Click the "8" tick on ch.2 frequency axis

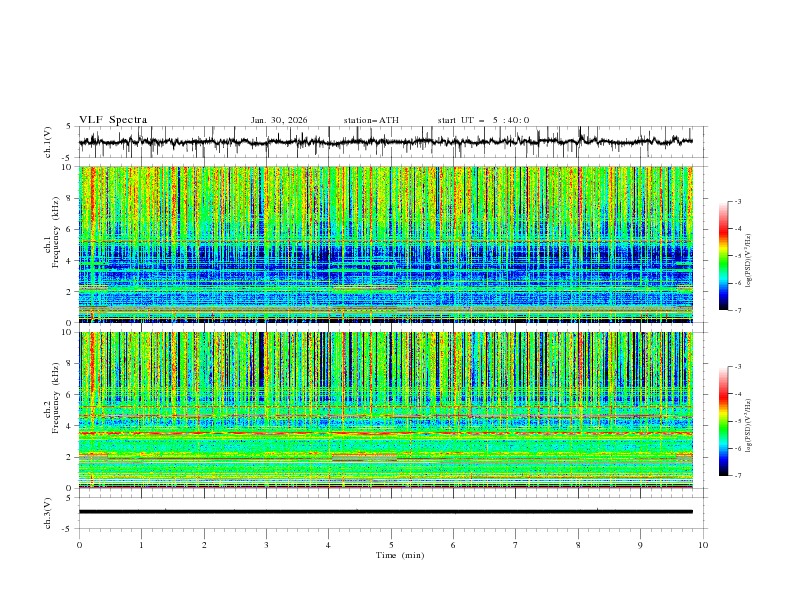tap(71, 363)
